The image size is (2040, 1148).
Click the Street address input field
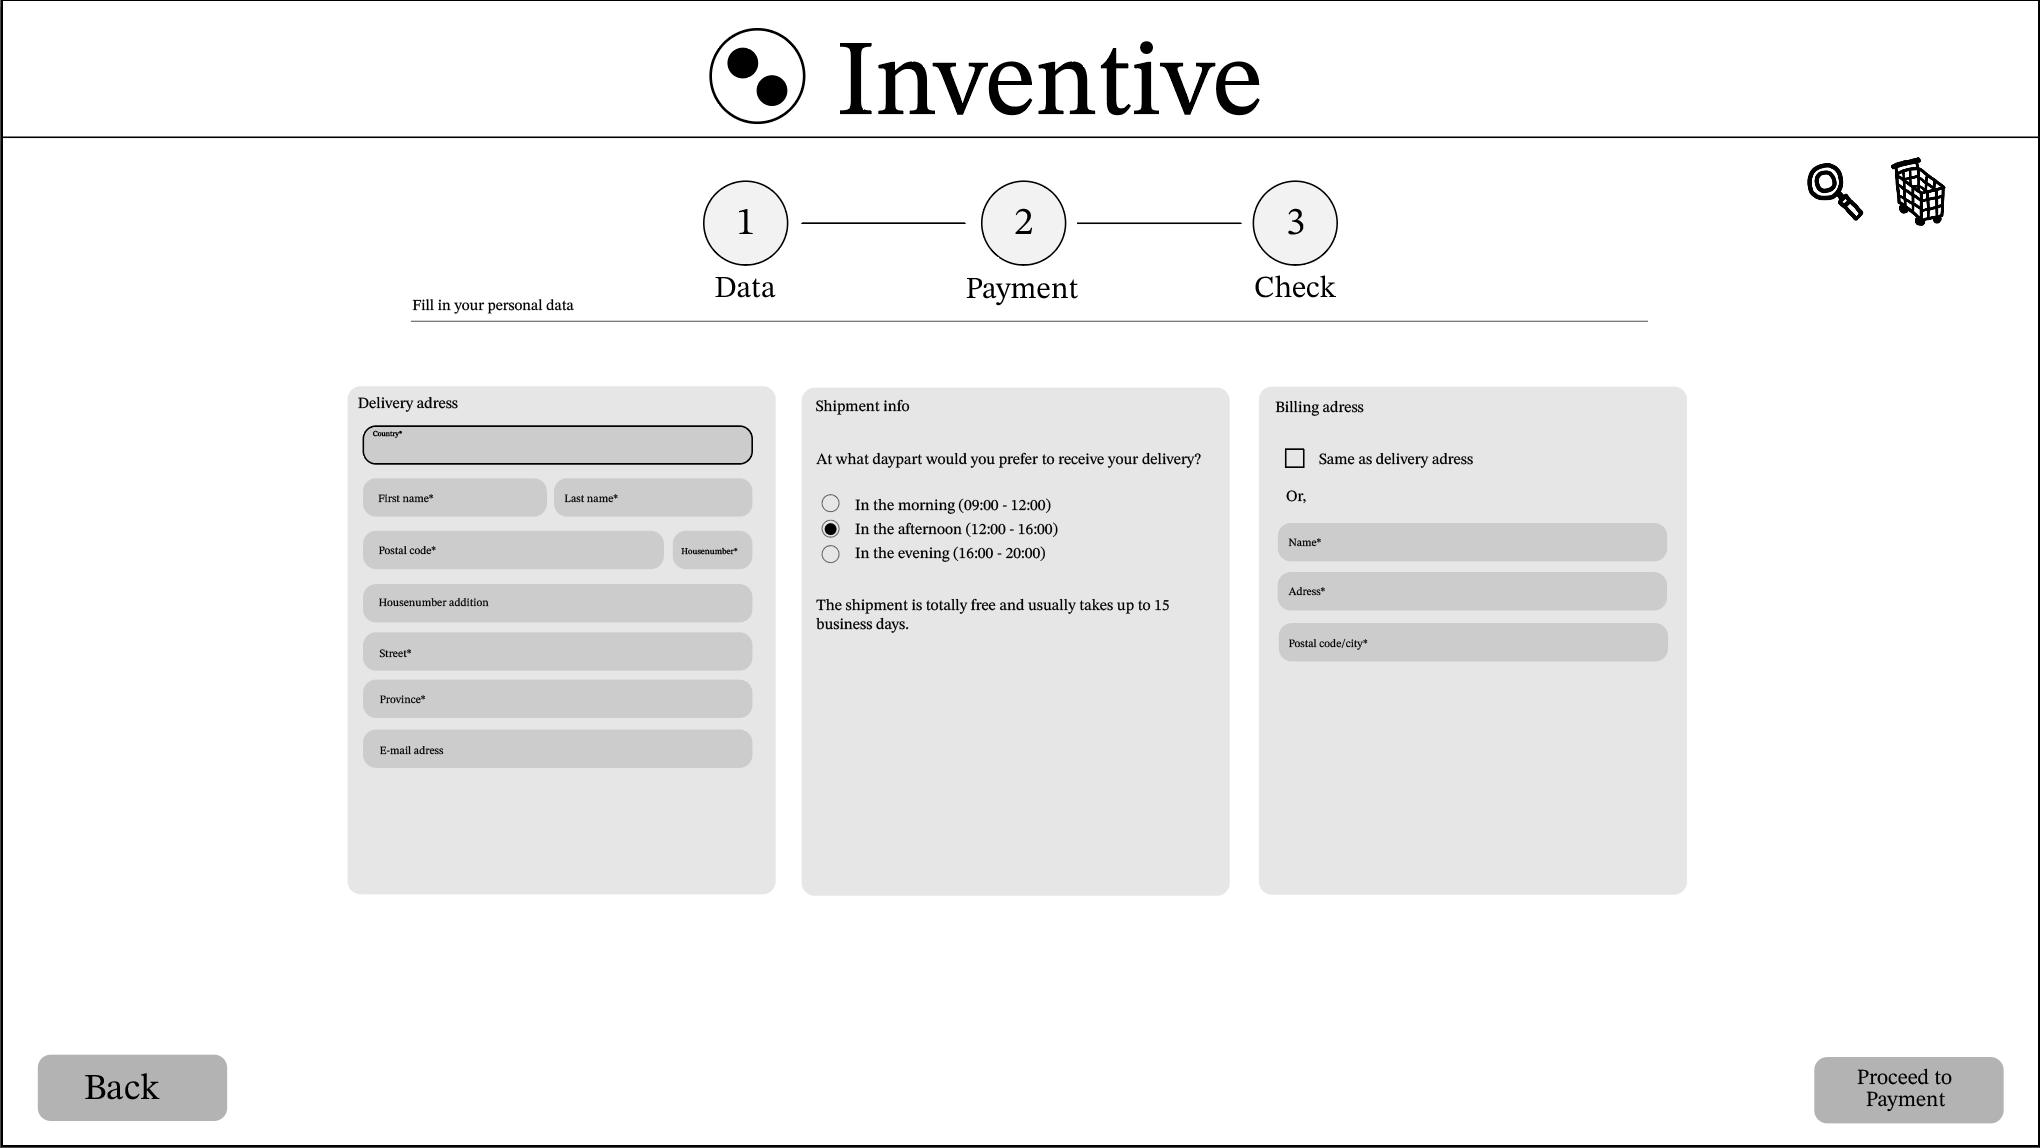click(558, 652)
